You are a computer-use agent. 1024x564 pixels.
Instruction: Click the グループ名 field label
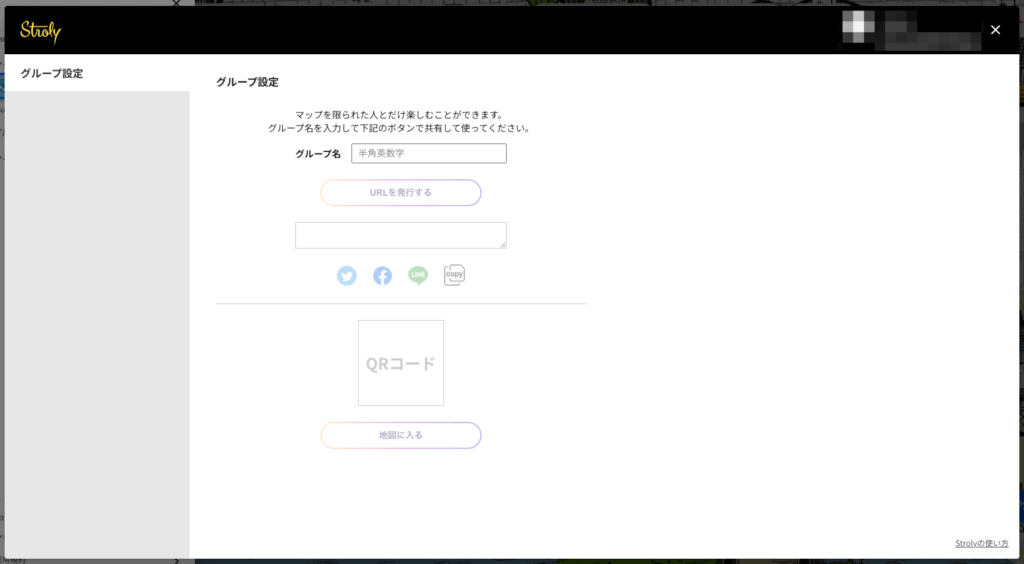pos(318,154)
